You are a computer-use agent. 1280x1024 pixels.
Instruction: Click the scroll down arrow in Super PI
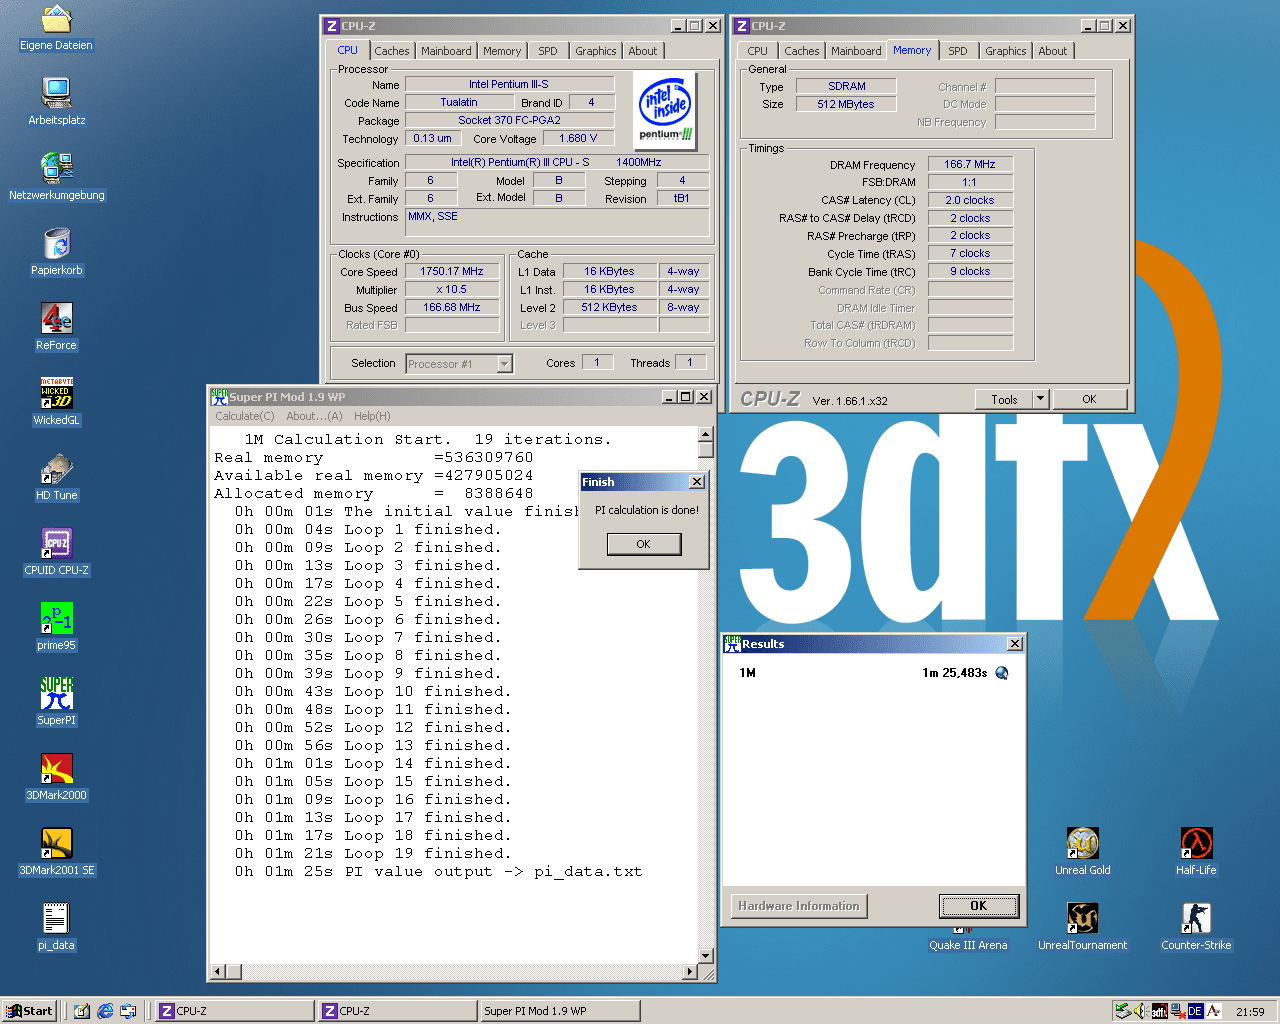(x=706, y=955)
